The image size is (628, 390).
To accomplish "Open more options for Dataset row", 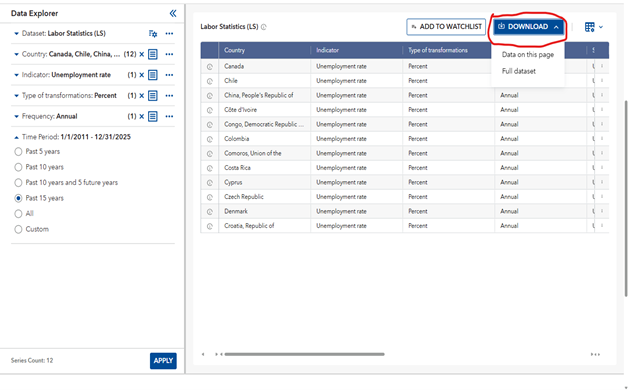I will (169, 34).
